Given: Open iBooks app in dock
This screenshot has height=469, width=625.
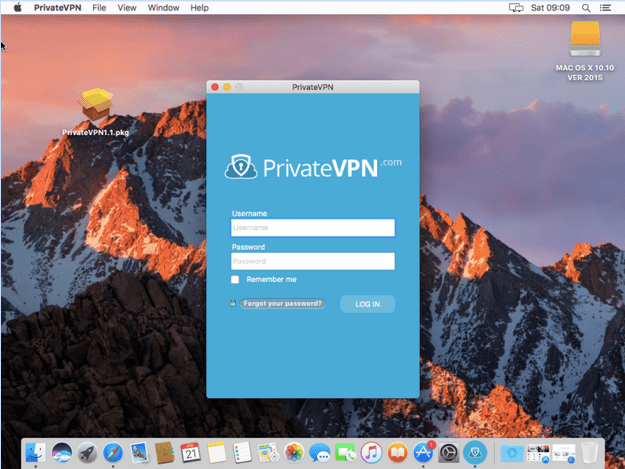Looking at the screenshot, I should 397,453.
